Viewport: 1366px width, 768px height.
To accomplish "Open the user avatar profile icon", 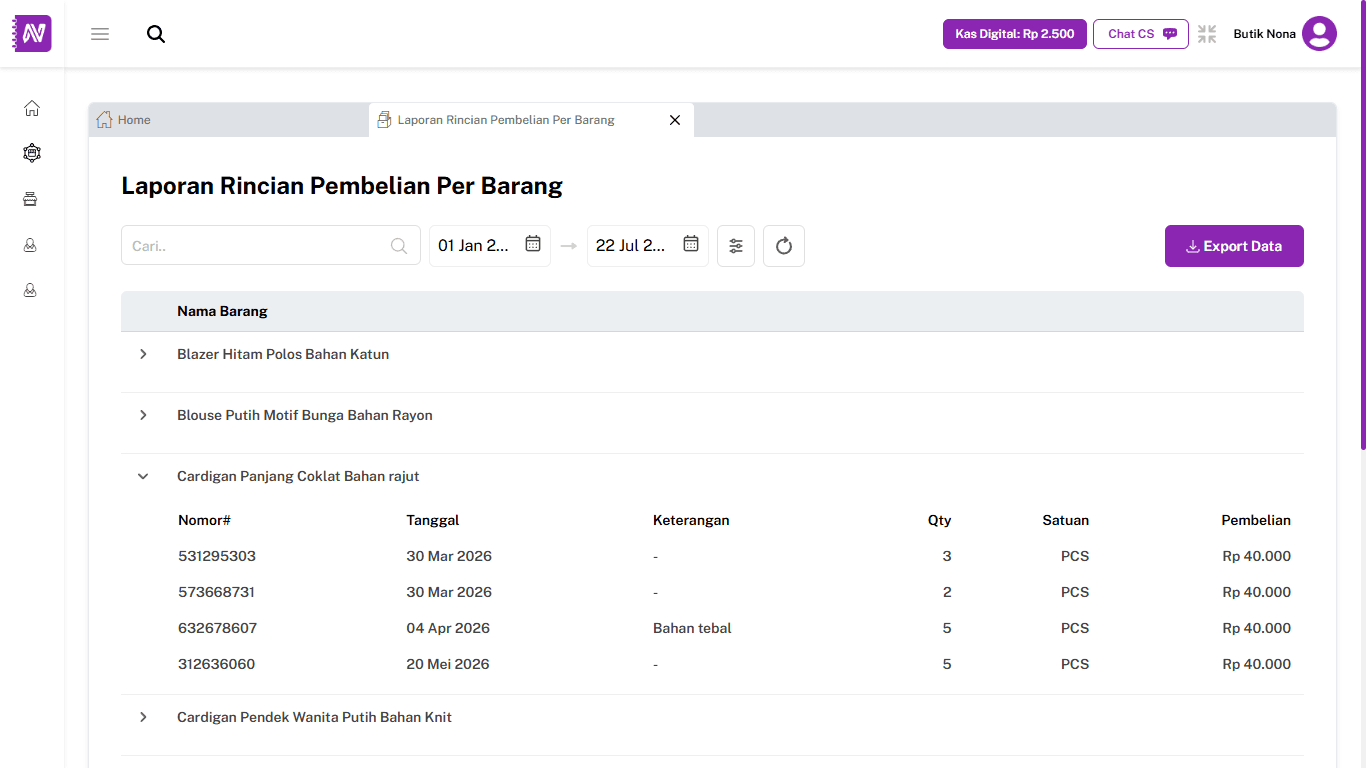I will point(1319,34).
